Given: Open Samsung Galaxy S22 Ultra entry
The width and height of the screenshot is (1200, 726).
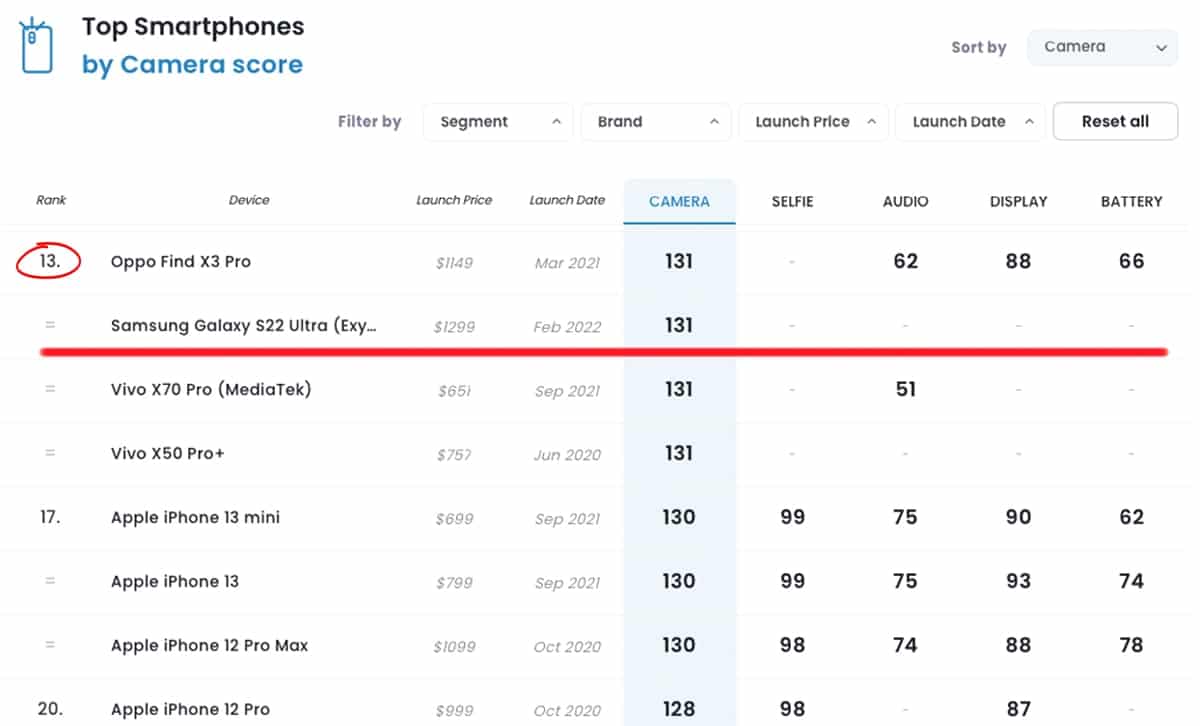Looking at the screenshot, I should click(x=244, y=326).
